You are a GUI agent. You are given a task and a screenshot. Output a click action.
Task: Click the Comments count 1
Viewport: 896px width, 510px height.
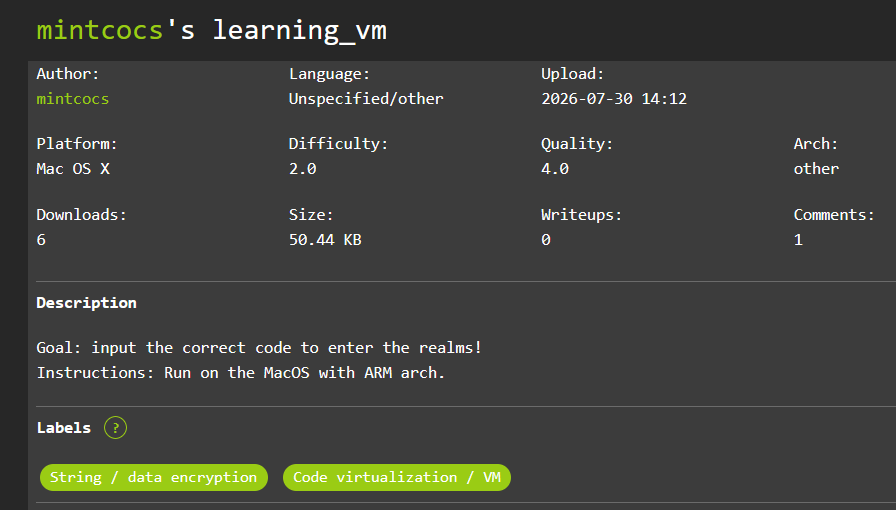[798, 240]
